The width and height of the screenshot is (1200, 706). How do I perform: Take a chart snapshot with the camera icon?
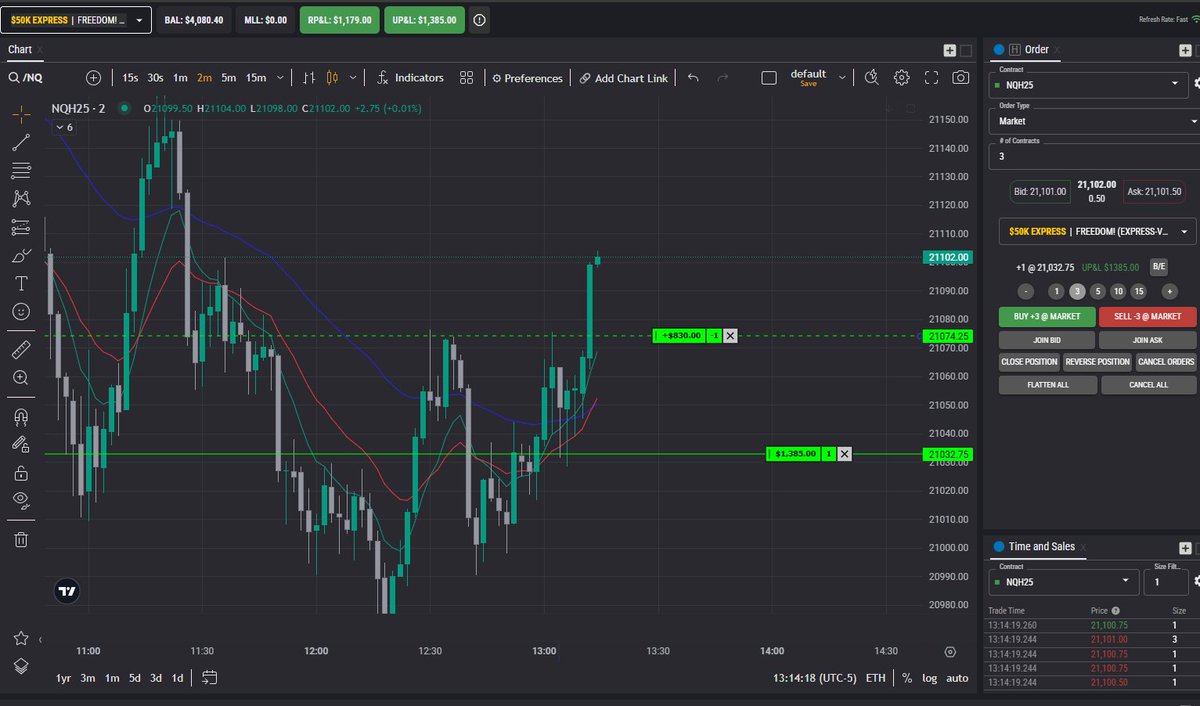[x=960, y=77]
